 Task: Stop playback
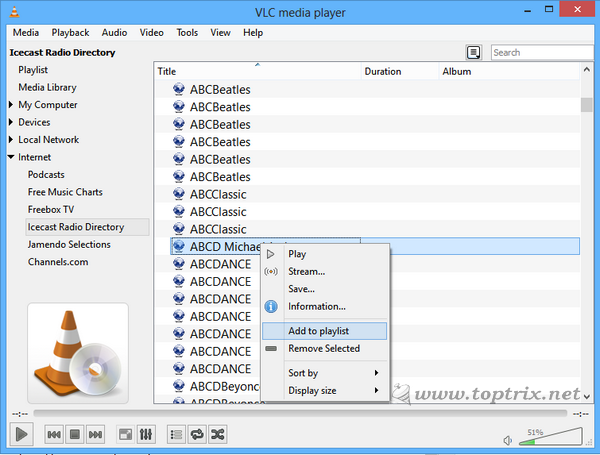tap(75, 434)
